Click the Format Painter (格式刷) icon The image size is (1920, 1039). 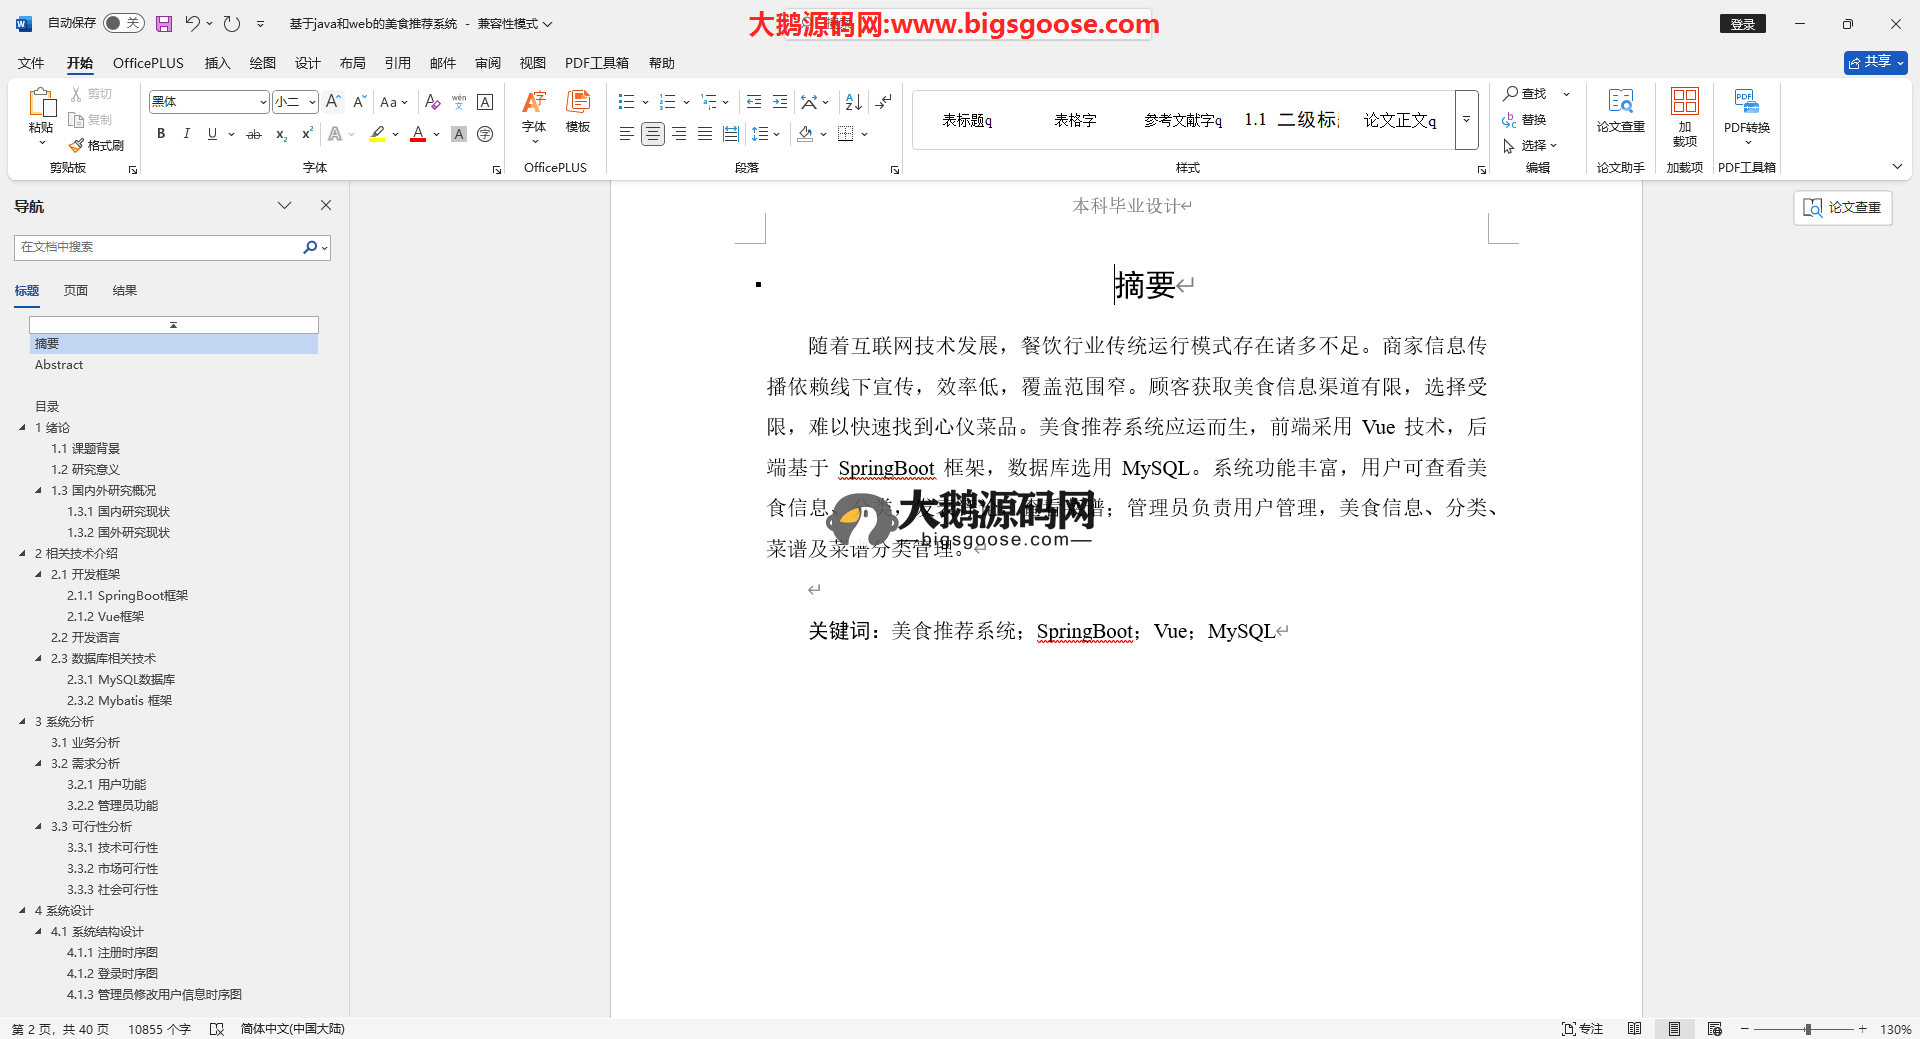click(x=97, y=145)
